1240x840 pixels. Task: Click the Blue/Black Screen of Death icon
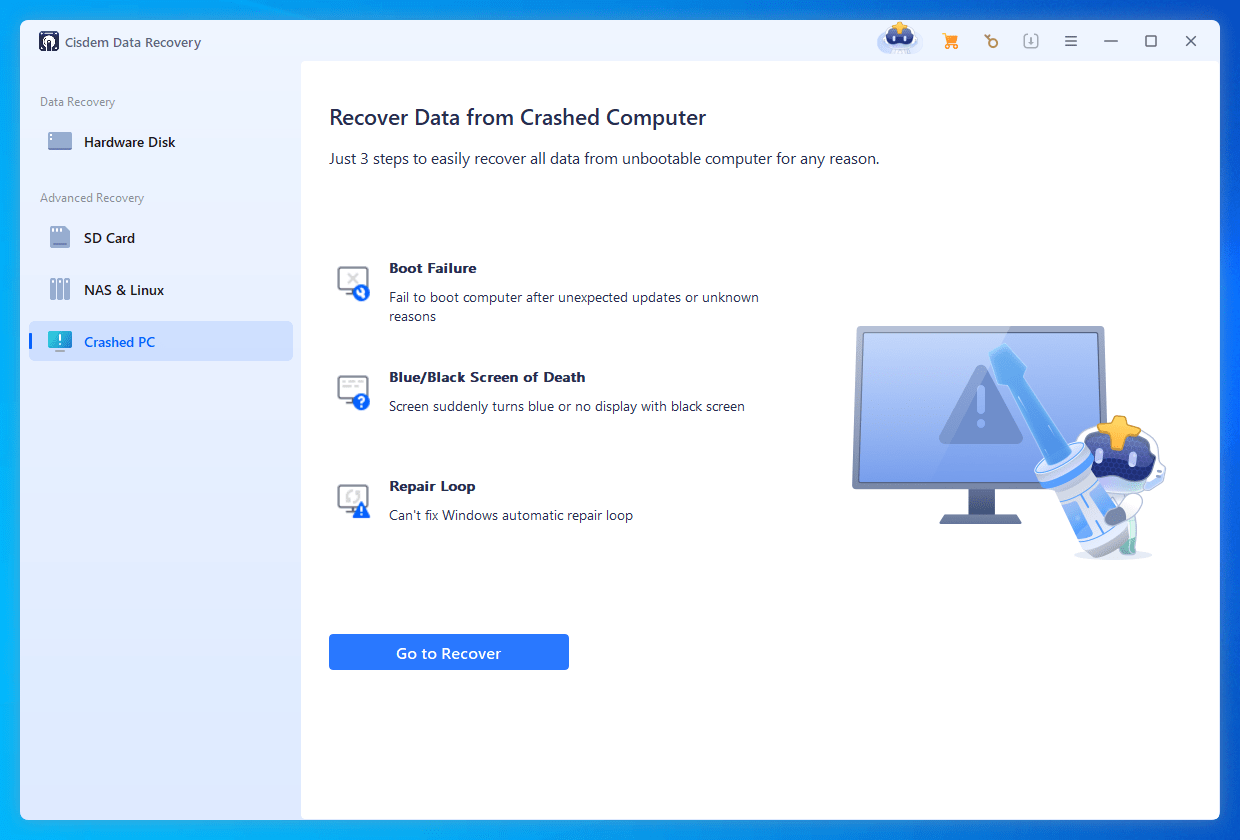tap(354, 393)
